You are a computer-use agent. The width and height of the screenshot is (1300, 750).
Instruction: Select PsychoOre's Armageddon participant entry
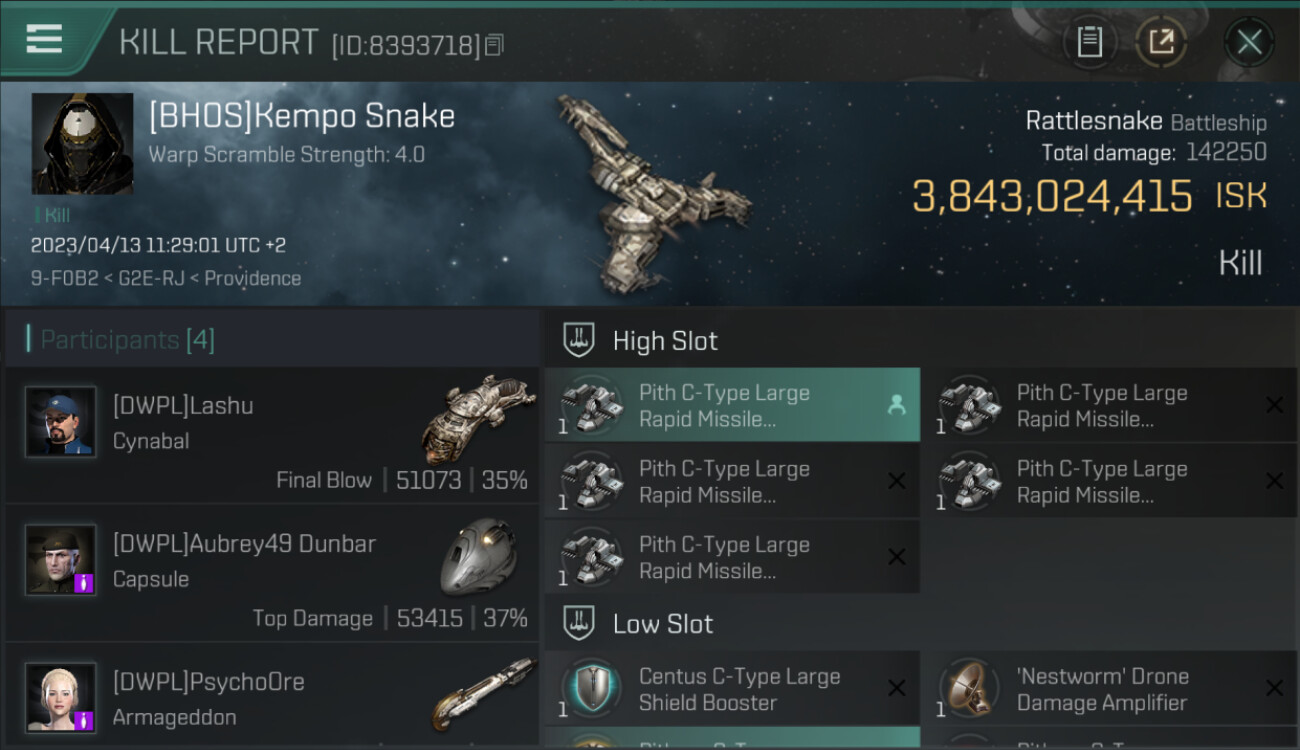pyautogui.click(x=272, y=700)
